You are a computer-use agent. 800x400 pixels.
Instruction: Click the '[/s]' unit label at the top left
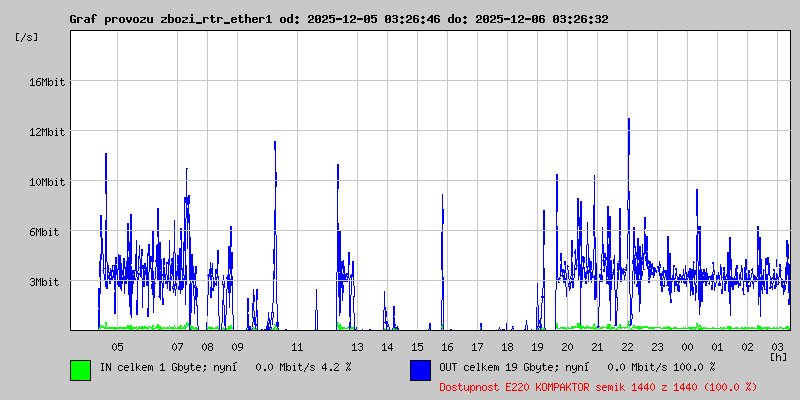[27, 36]
